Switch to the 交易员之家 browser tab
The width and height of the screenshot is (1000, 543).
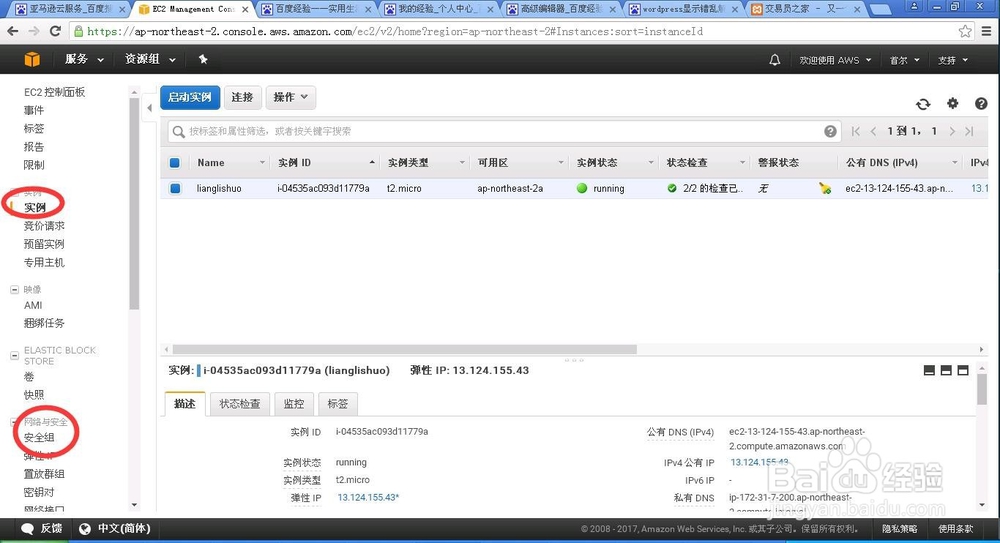pyautogui.click(x=805, y=9)
